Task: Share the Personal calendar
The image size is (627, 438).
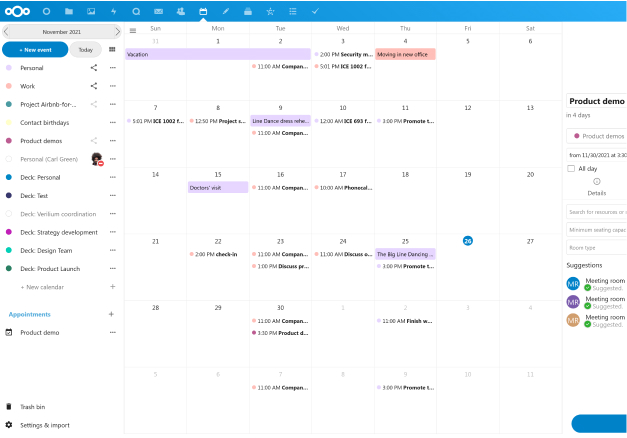Action: pos(94,68)
